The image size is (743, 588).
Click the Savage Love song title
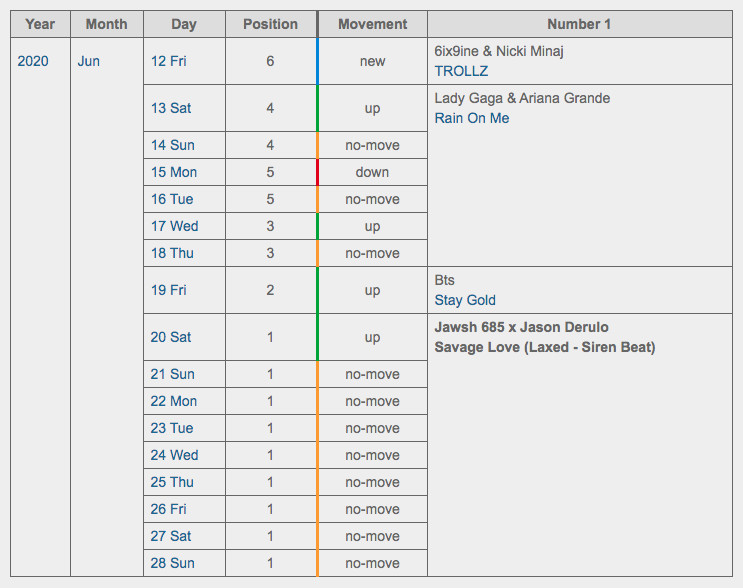click(x=545, y=347)
